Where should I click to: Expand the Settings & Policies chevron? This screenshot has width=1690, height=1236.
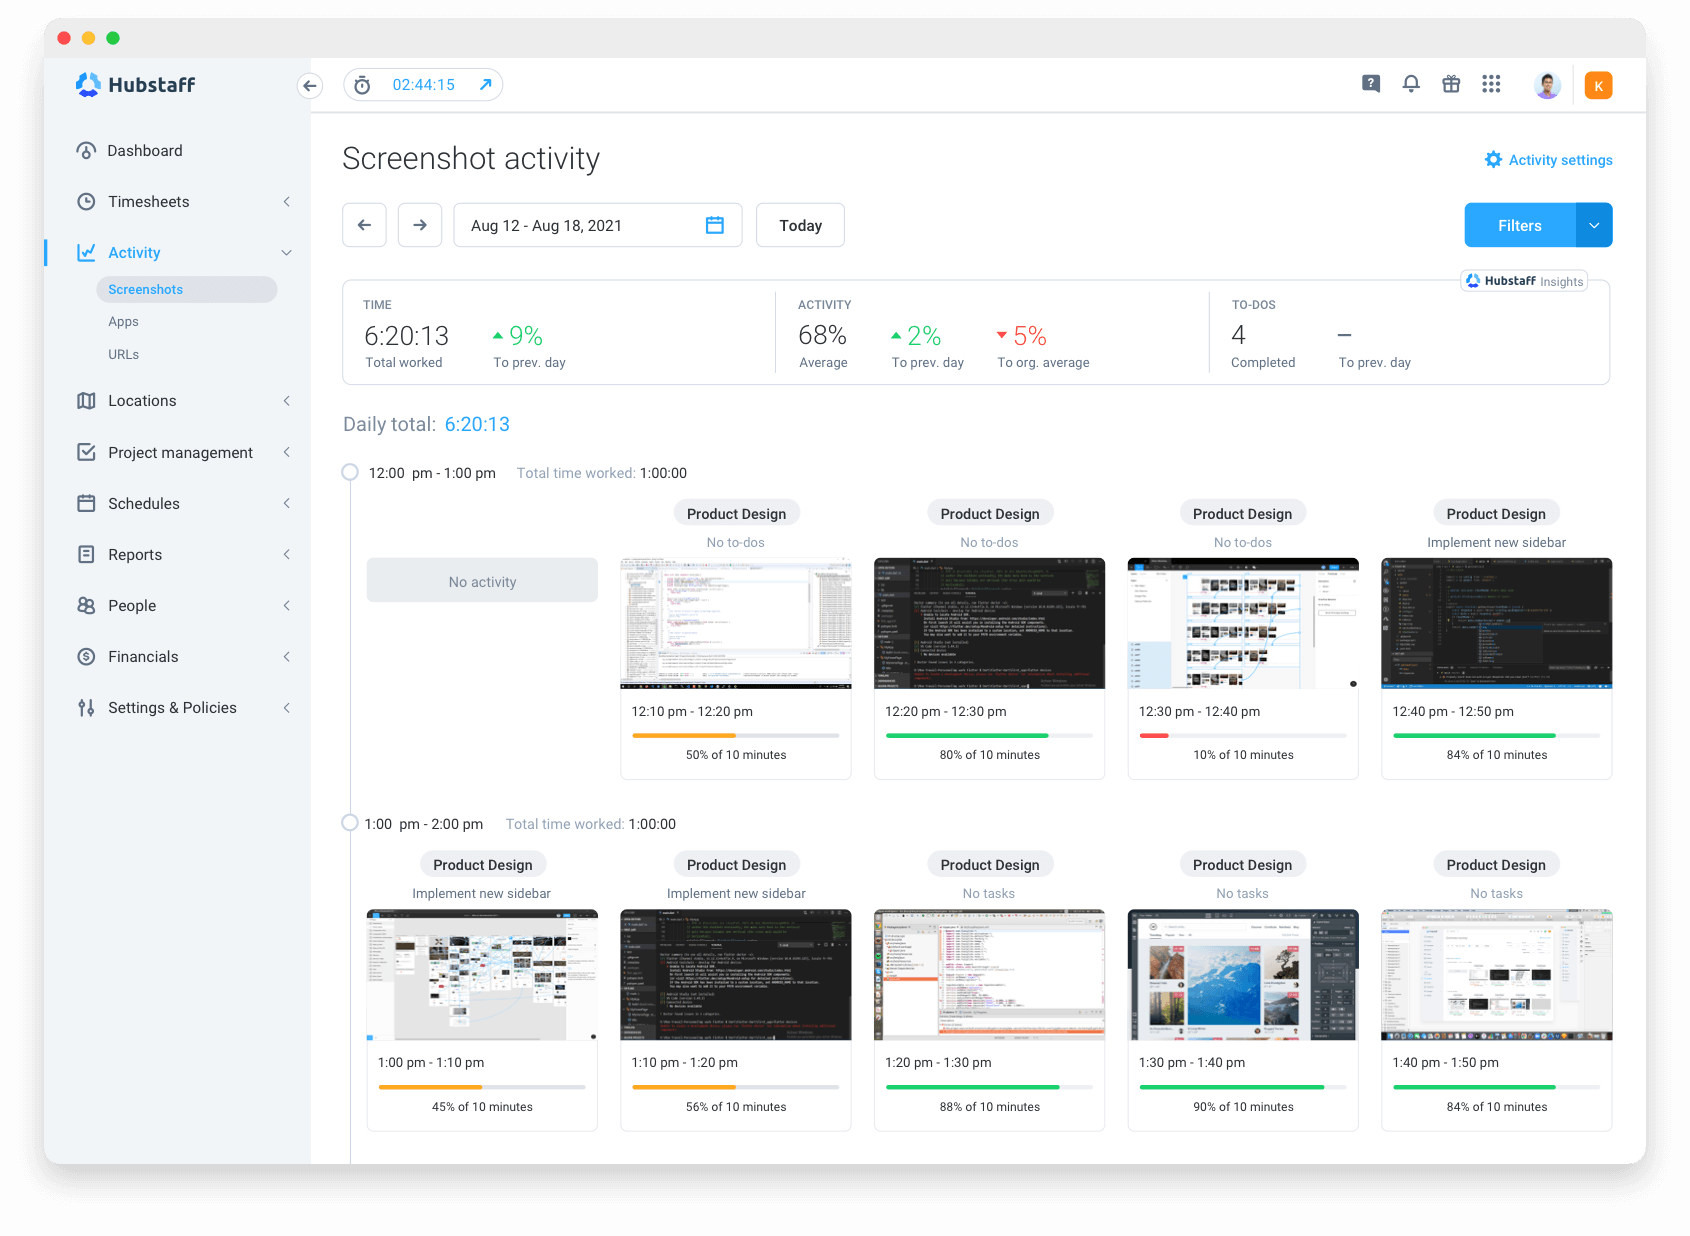click(x=287, y=708)
